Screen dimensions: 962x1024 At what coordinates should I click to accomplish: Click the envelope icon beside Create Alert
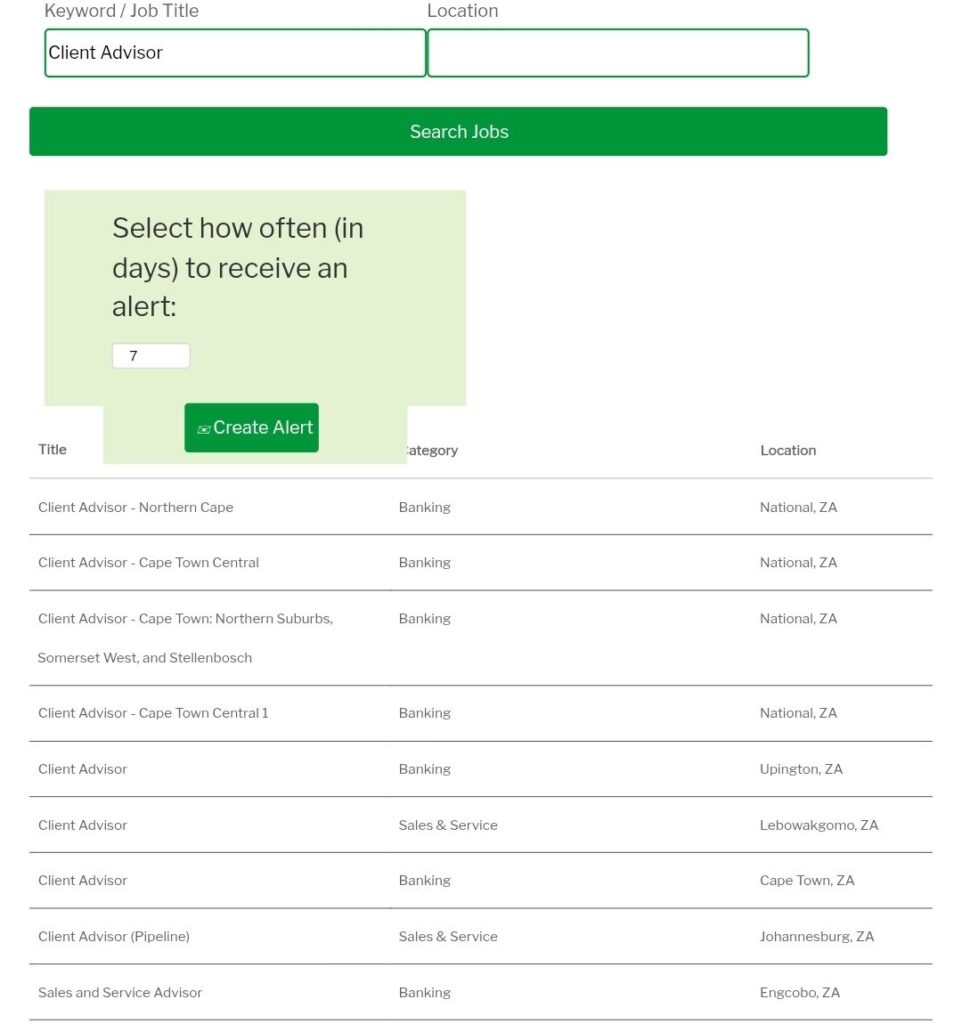point(204,429)
